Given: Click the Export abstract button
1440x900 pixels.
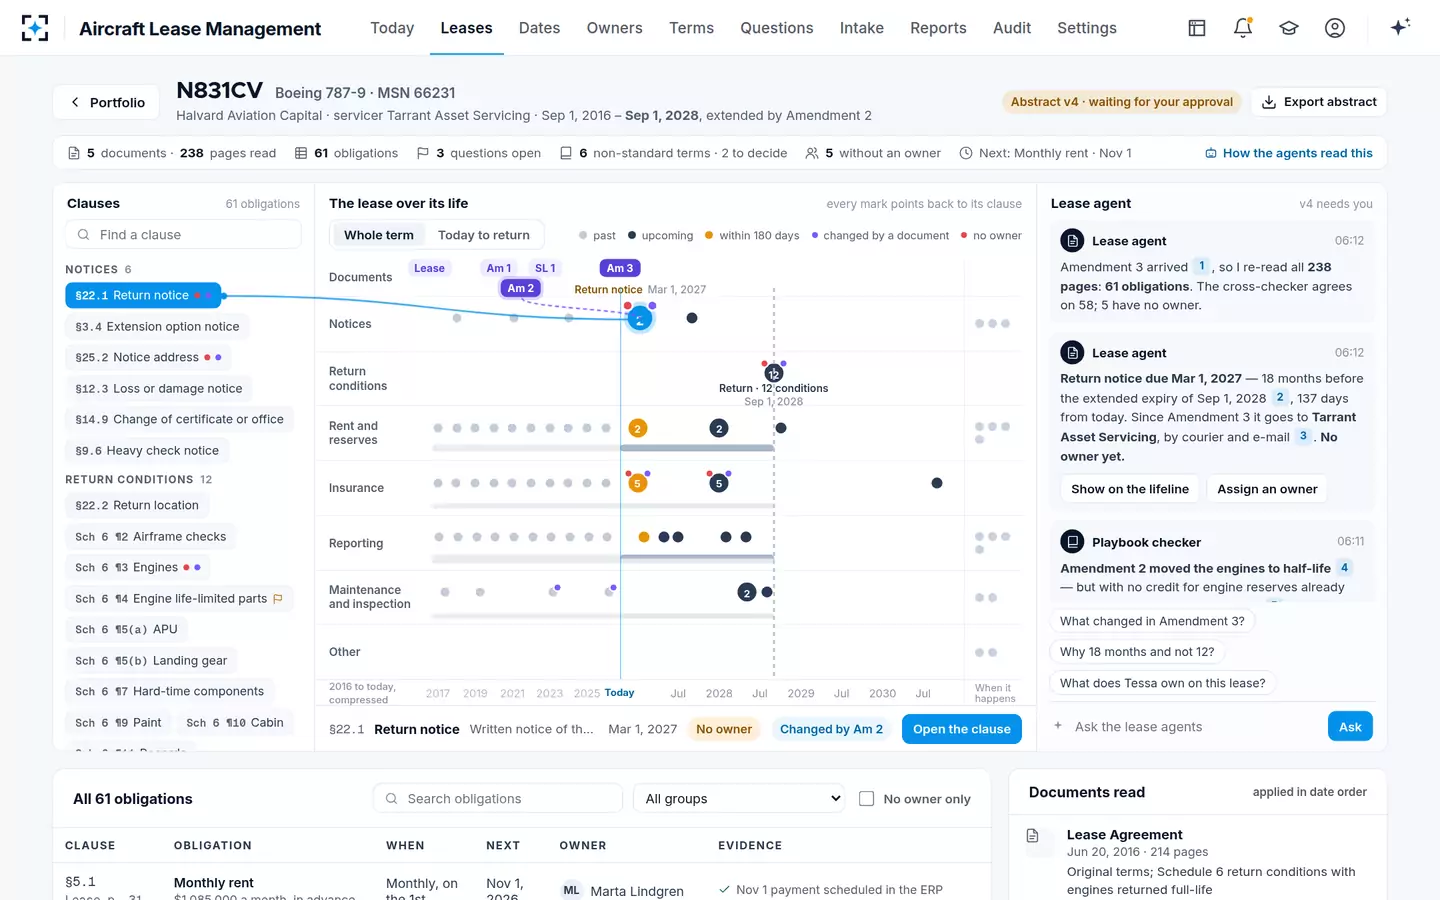Looking at the screenshot, I should point(1319,102).
